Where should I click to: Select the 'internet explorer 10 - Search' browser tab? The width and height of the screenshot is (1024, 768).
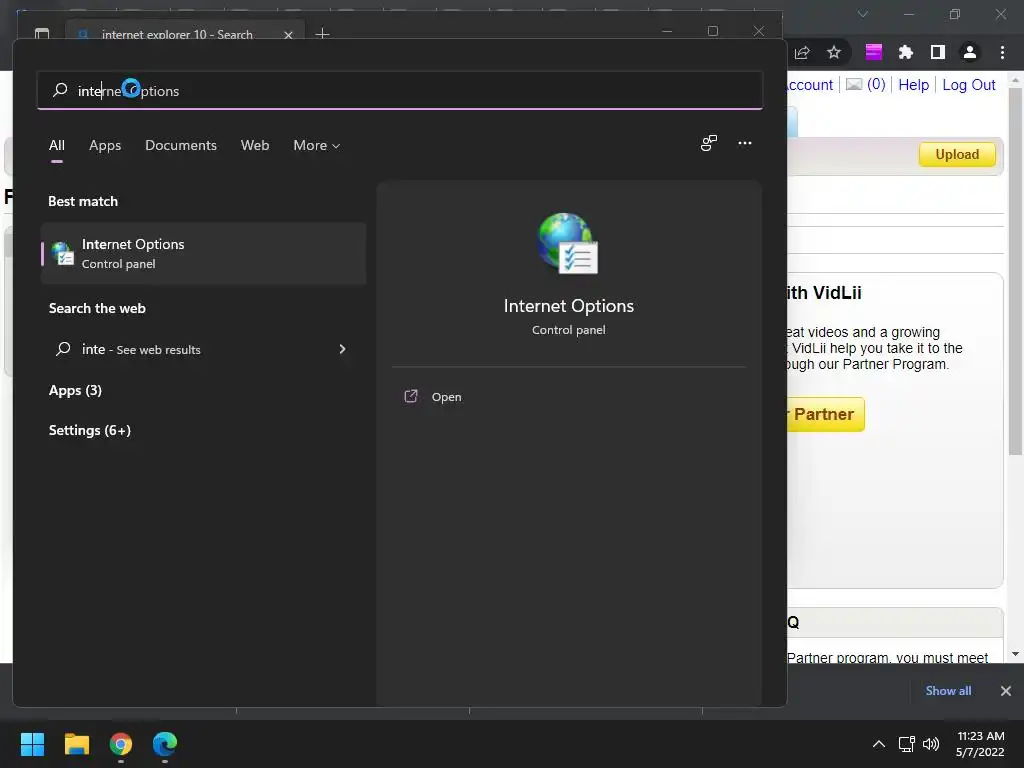point(185,34)
